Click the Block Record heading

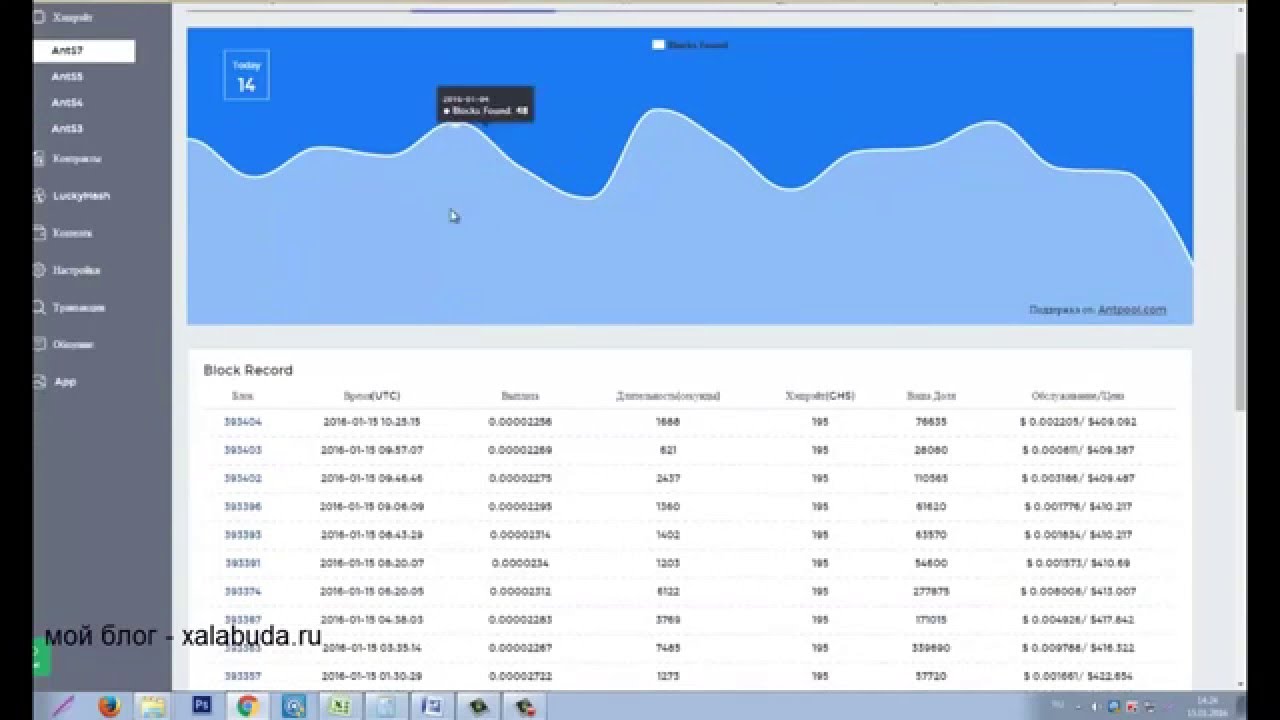248,370
